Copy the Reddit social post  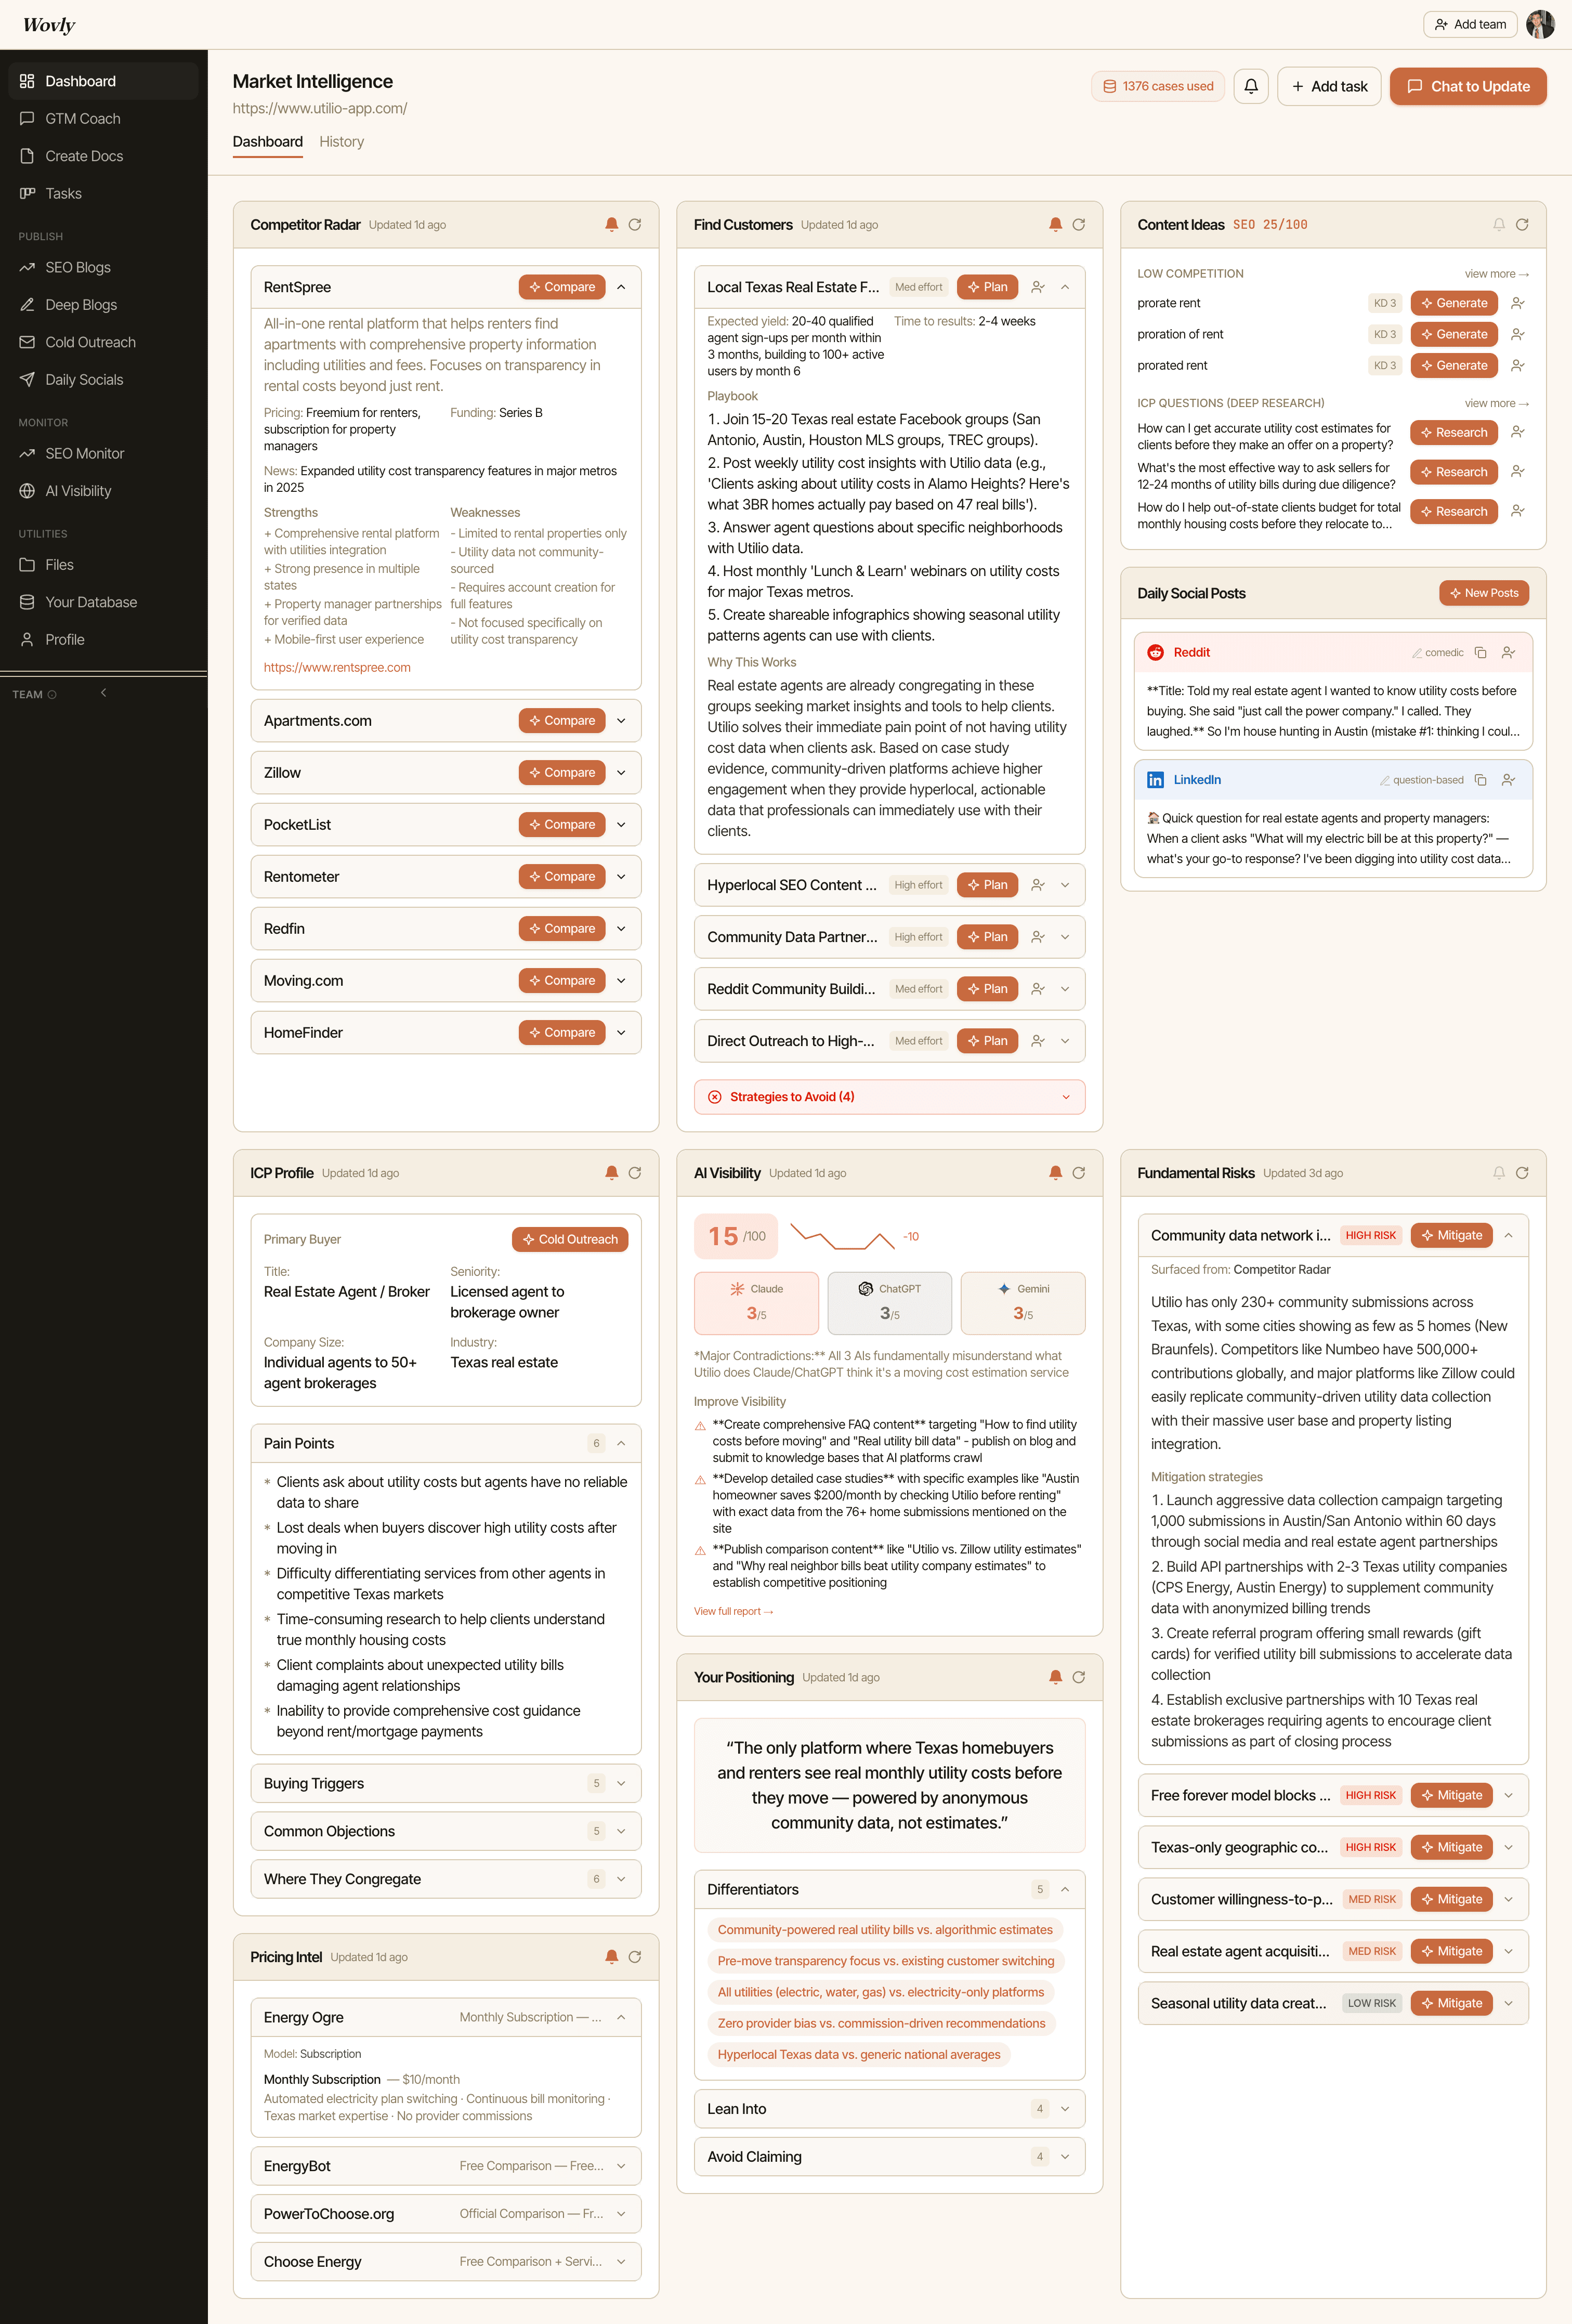tap(1481, 653)
